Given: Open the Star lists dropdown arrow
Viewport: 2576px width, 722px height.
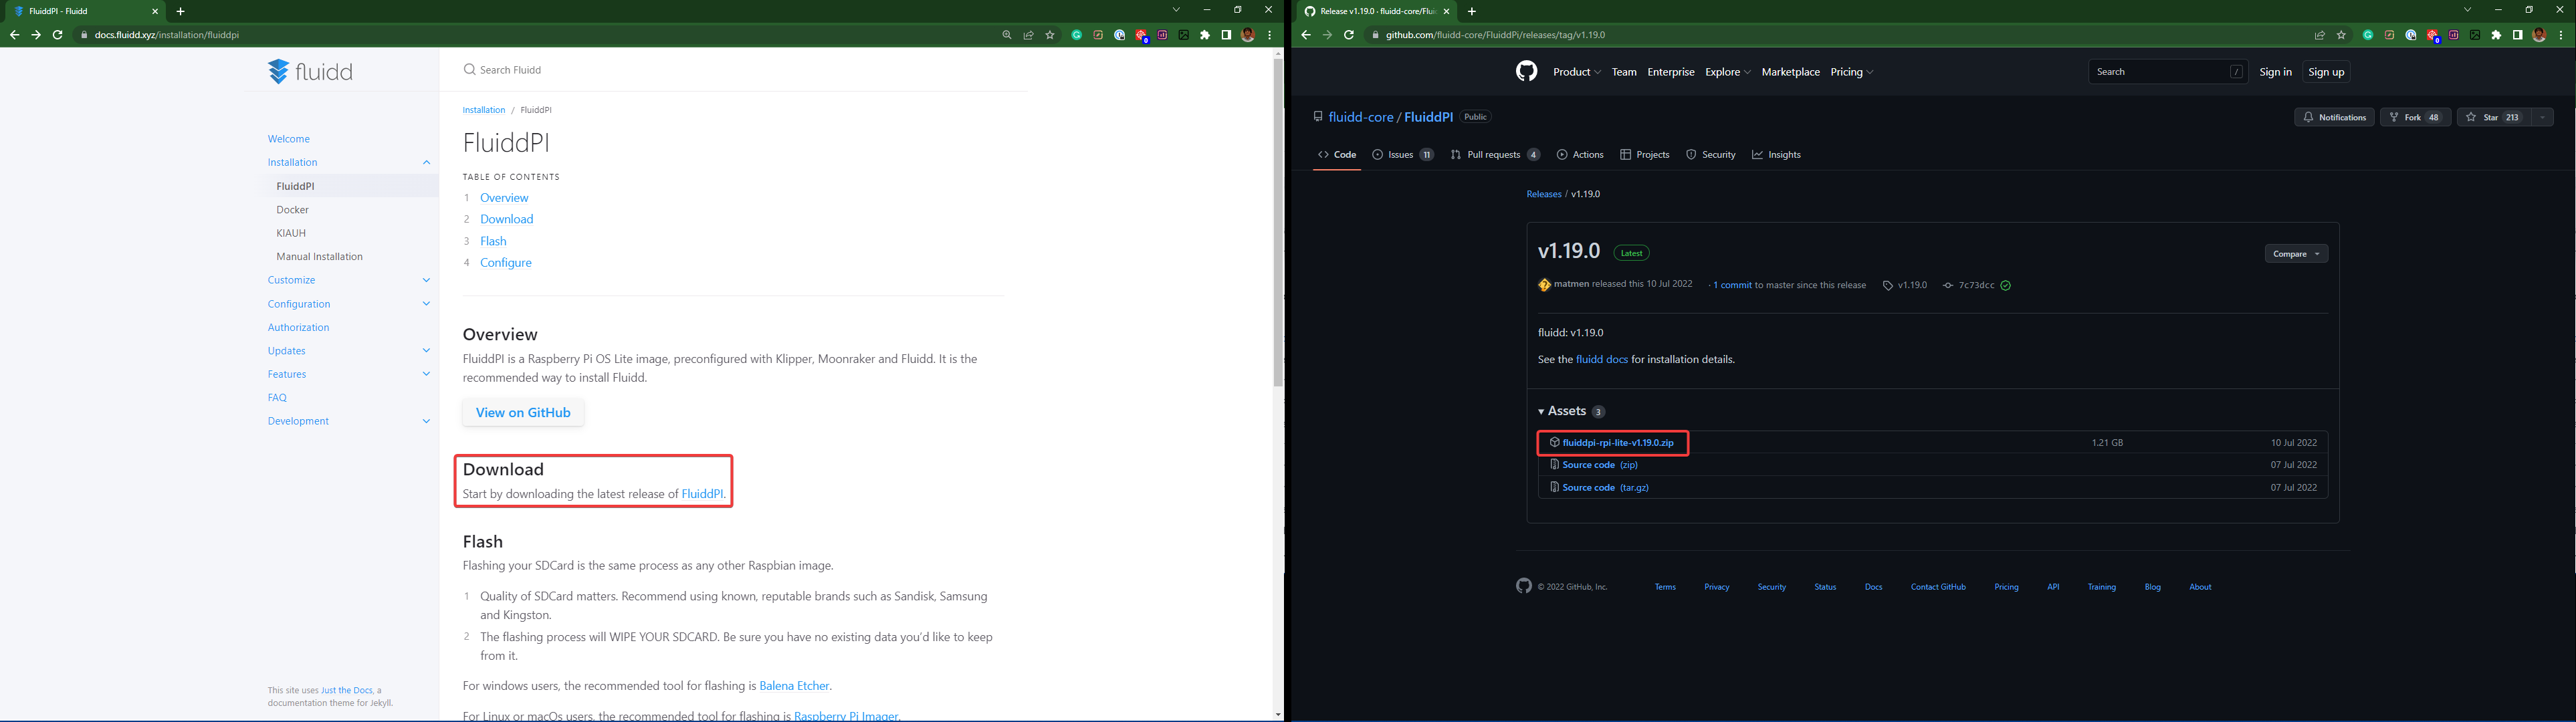Looking at the screenshot, I should [x=2542, y=118].
